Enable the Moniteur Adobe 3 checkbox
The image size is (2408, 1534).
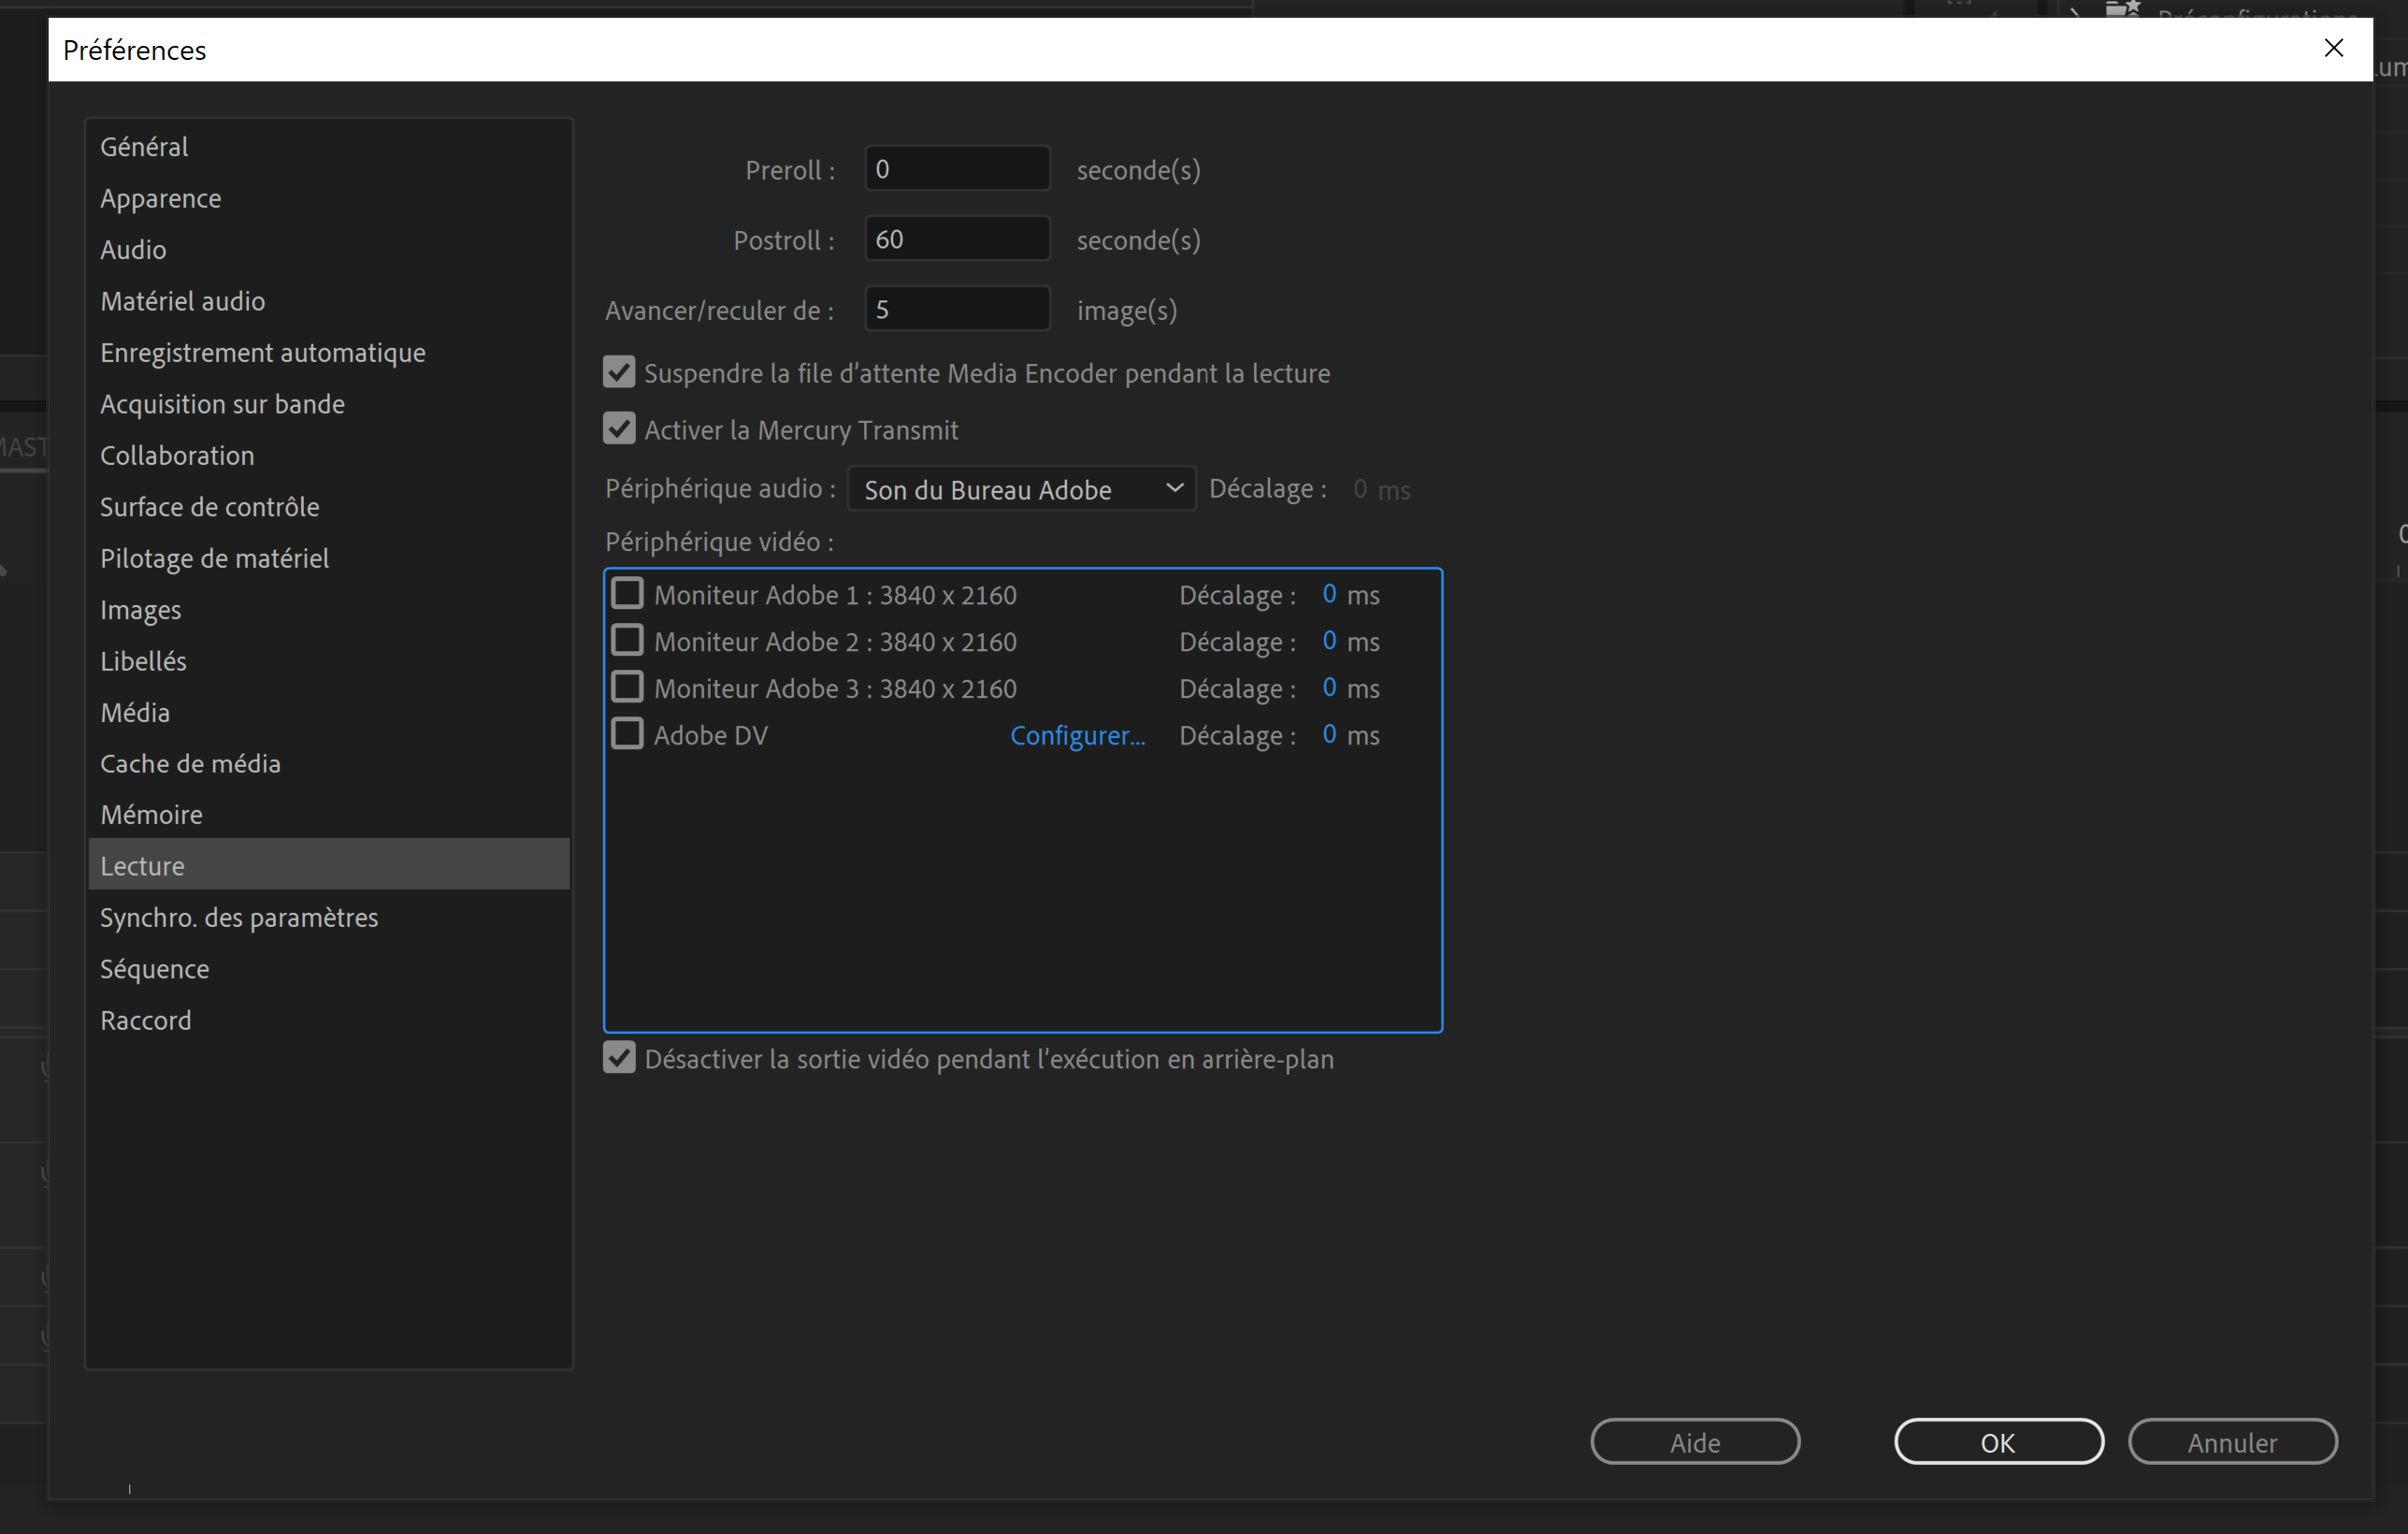pos(627,687)
